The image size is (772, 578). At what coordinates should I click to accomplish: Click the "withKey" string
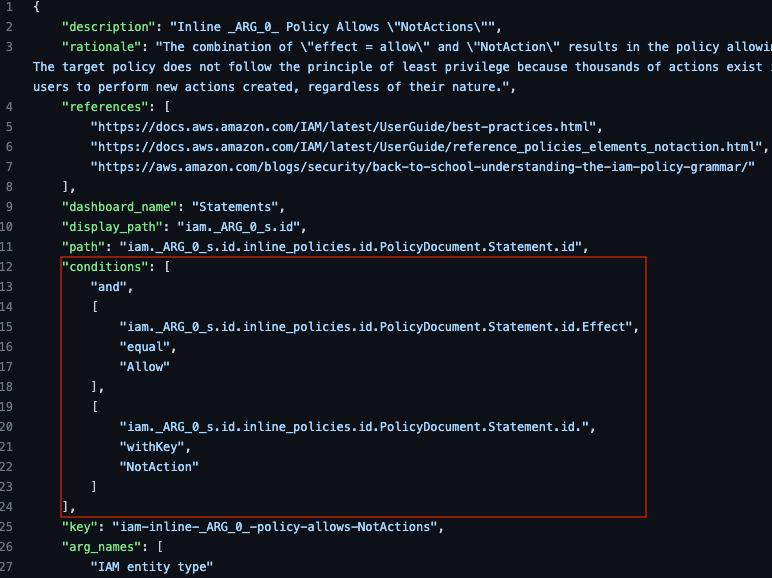pos(152,447)
